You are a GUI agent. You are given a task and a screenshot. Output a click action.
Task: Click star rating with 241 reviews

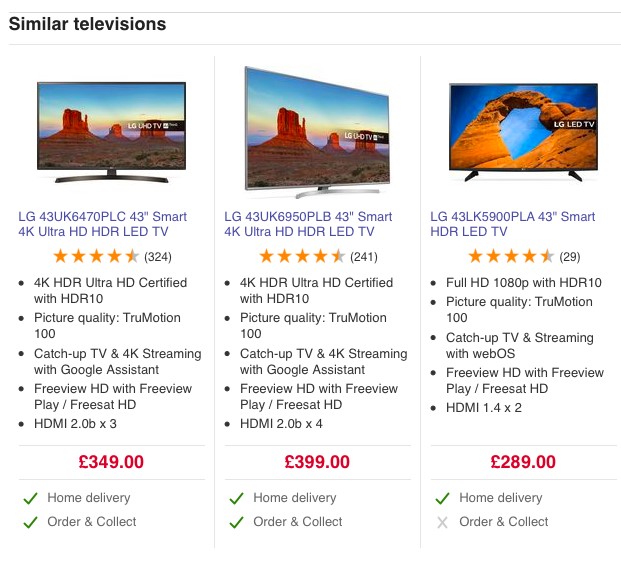click(x=302, y=256)
